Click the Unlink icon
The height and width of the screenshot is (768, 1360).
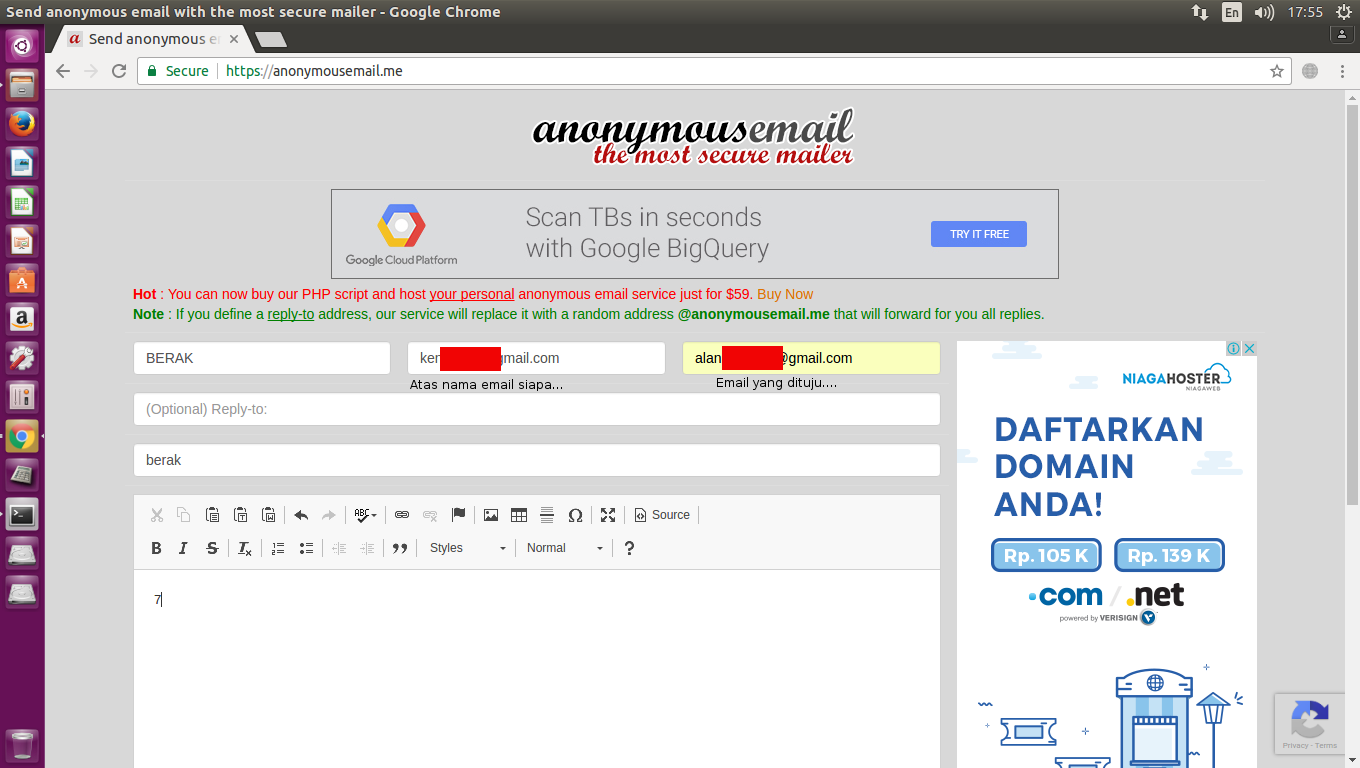pyautogui.click(x=430, y=515)
